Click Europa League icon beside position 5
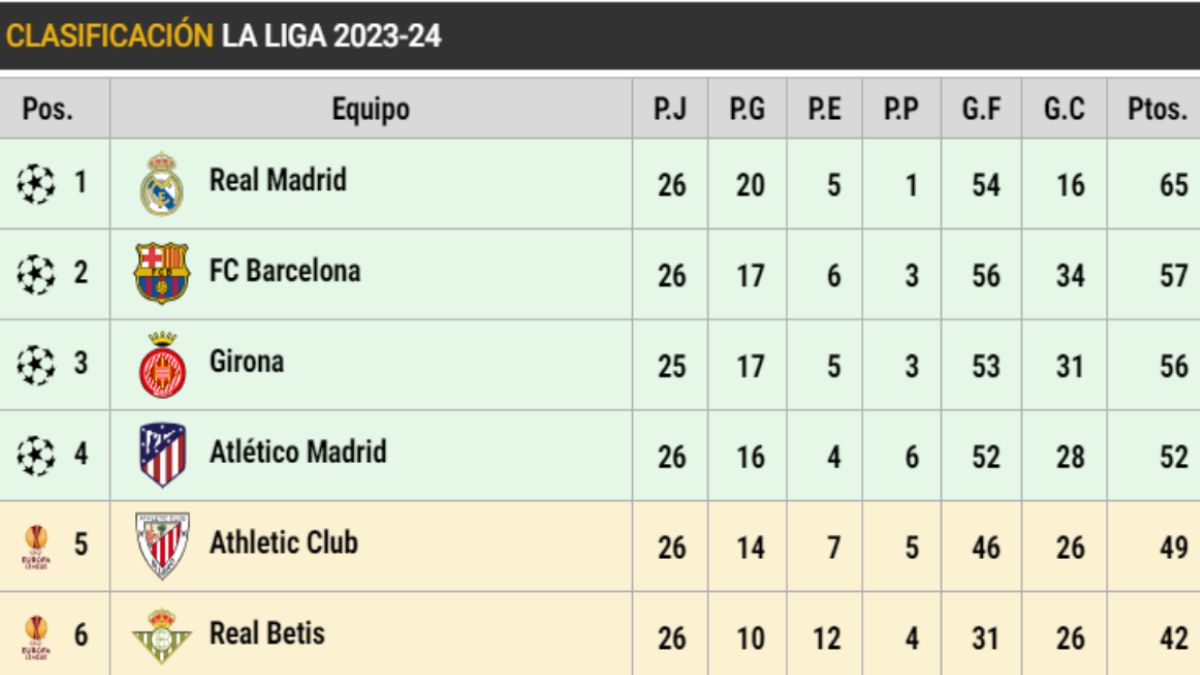Screen dimensions: 1200x675 point(37,547)
